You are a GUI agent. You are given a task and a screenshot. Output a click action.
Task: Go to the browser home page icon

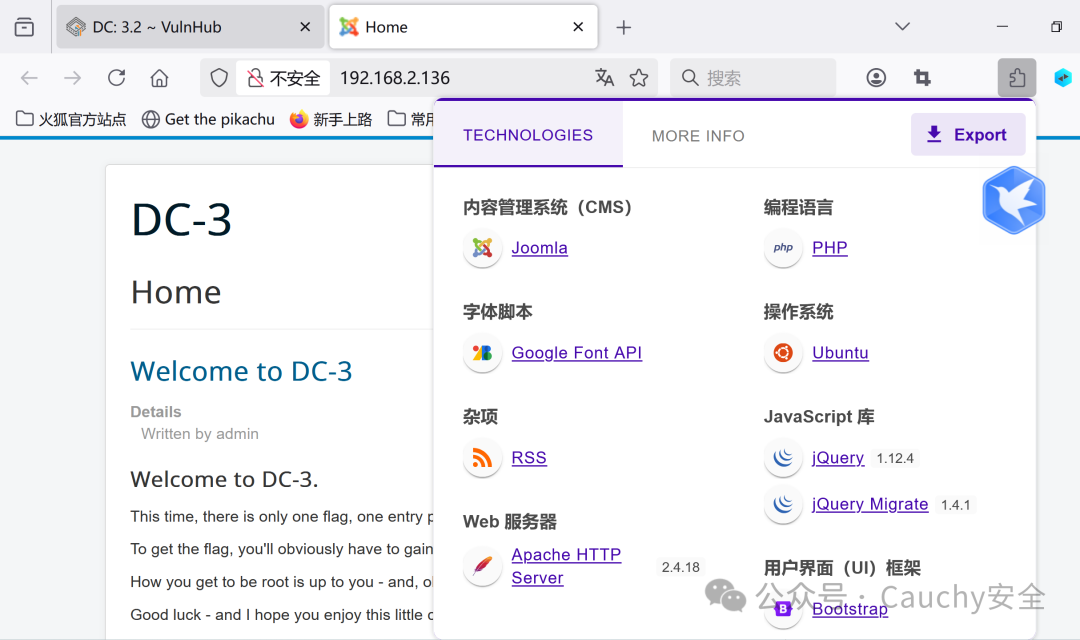[159, 78]
